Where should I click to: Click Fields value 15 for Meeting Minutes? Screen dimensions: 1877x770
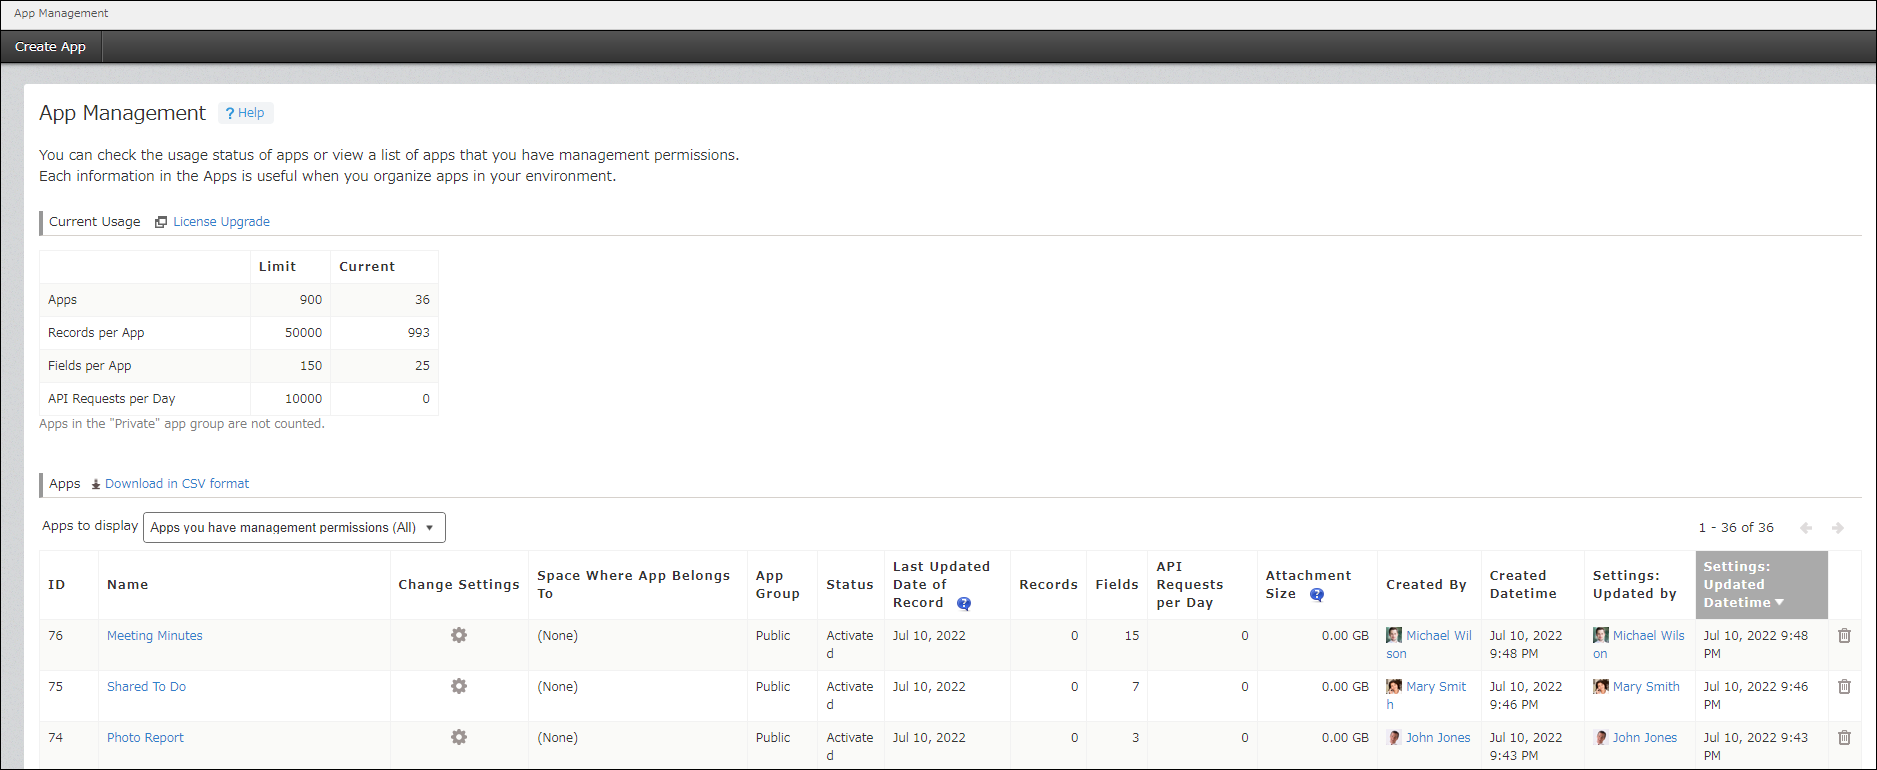[1132, 636]
